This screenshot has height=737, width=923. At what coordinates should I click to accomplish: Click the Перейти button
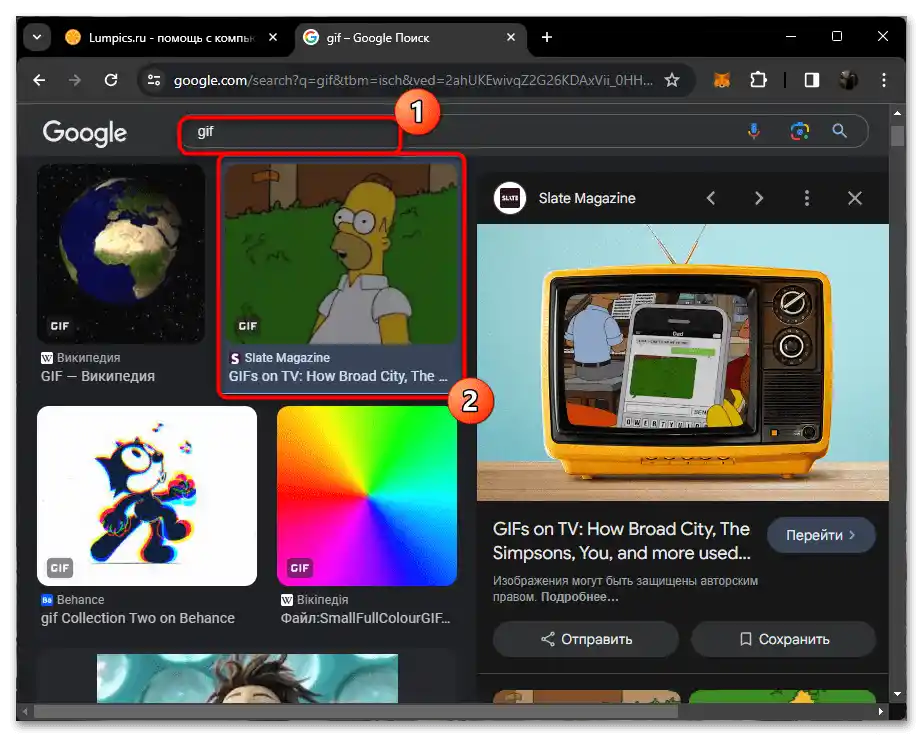821,535
